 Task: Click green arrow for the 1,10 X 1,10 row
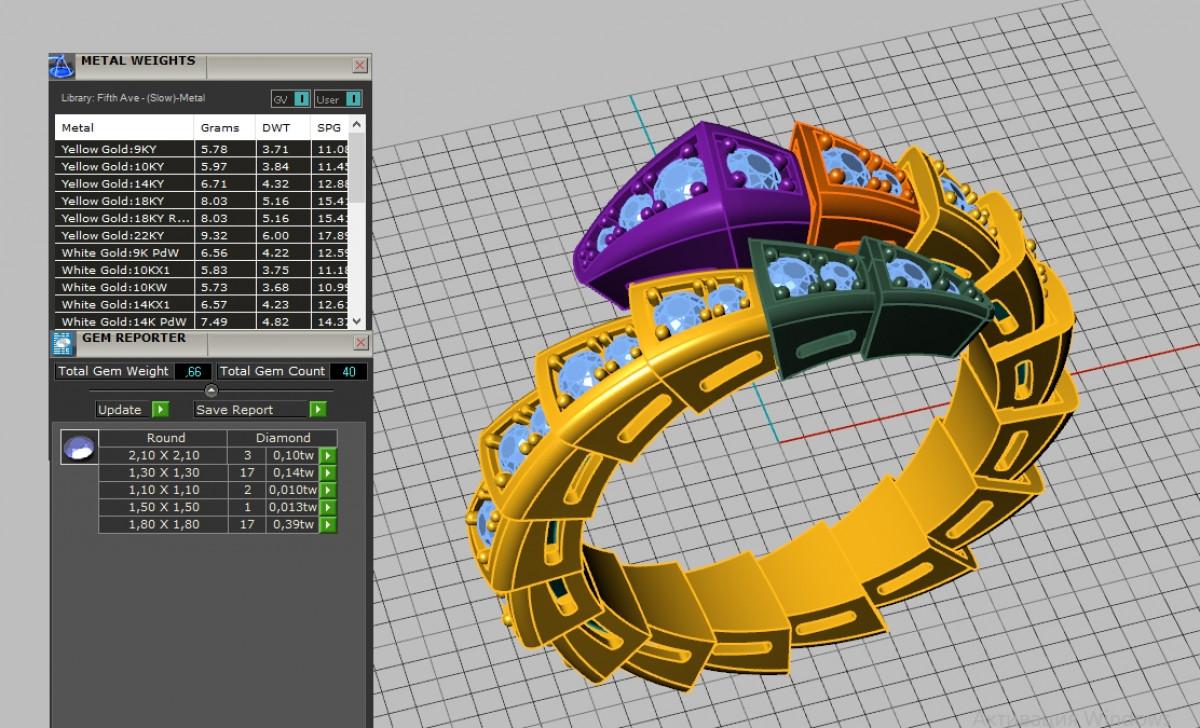coord(327,490)
